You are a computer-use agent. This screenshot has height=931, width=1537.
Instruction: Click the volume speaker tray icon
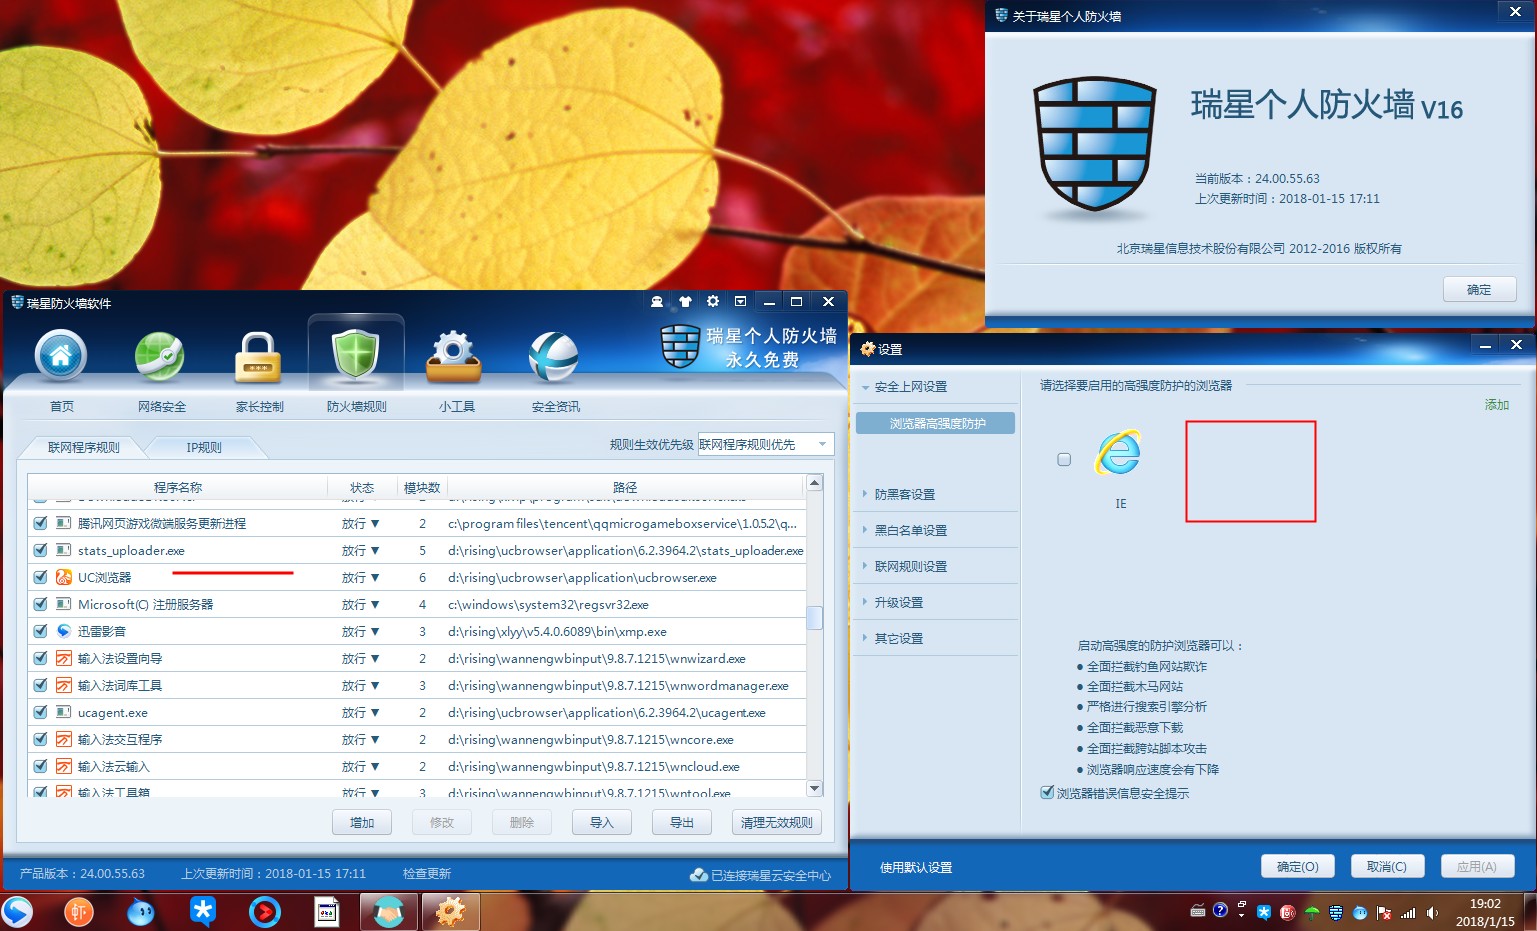click(x=1432, y=912)
